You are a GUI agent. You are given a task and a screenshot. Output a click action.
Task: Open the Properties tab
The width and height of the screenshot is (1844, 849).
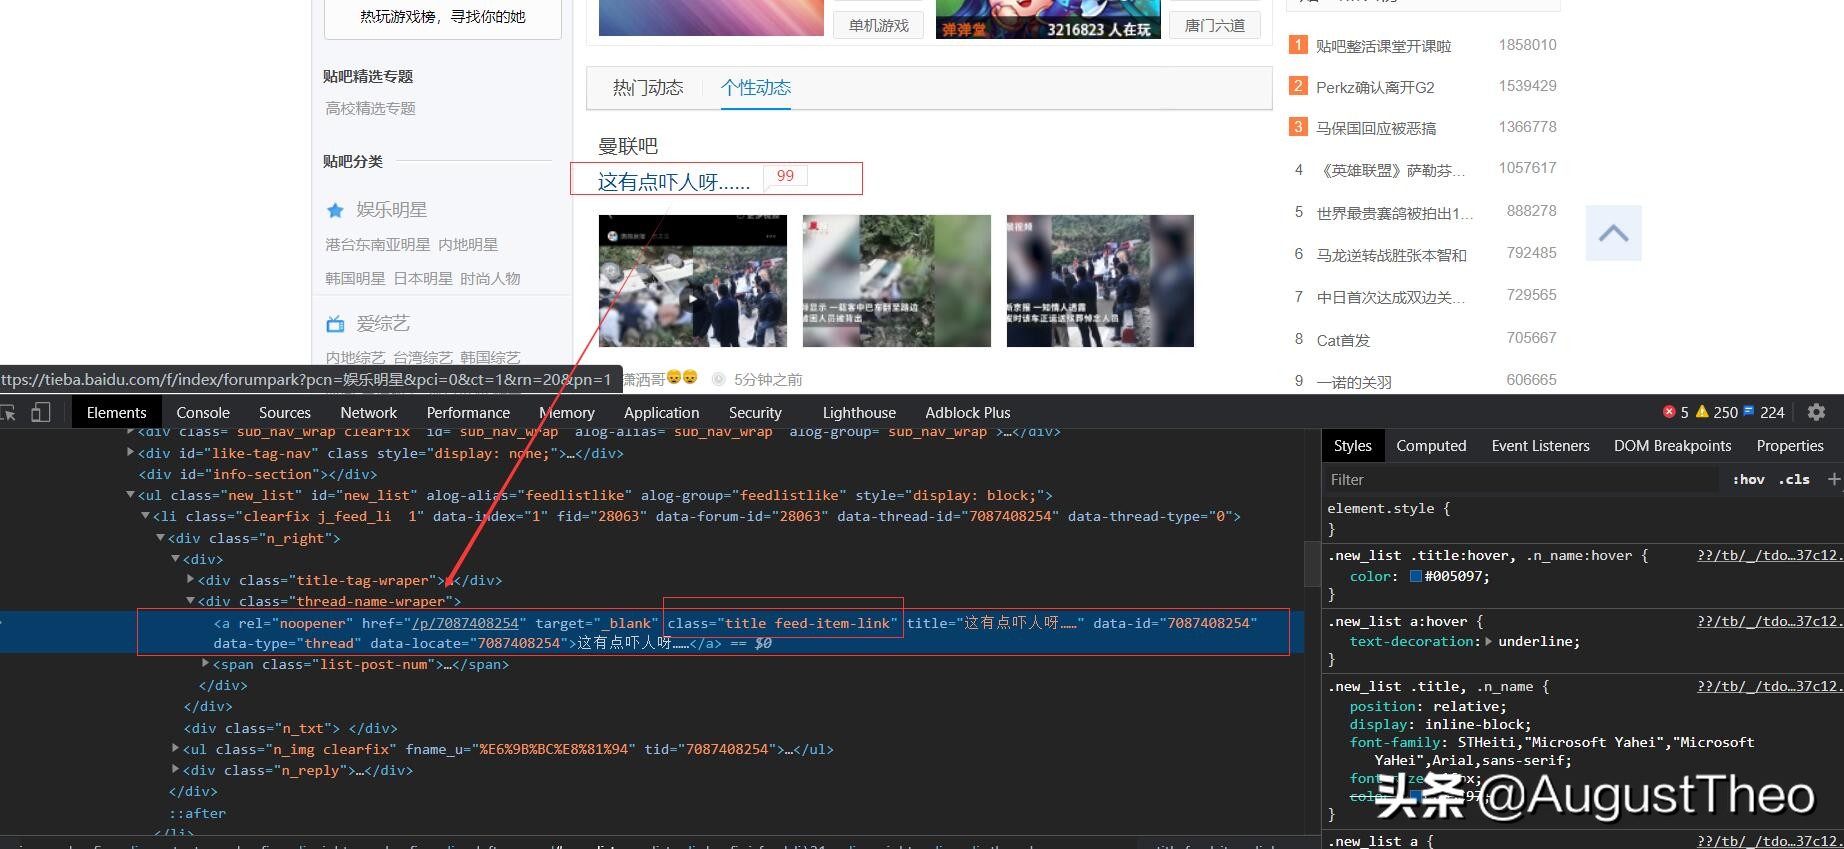coord(1790,446)
